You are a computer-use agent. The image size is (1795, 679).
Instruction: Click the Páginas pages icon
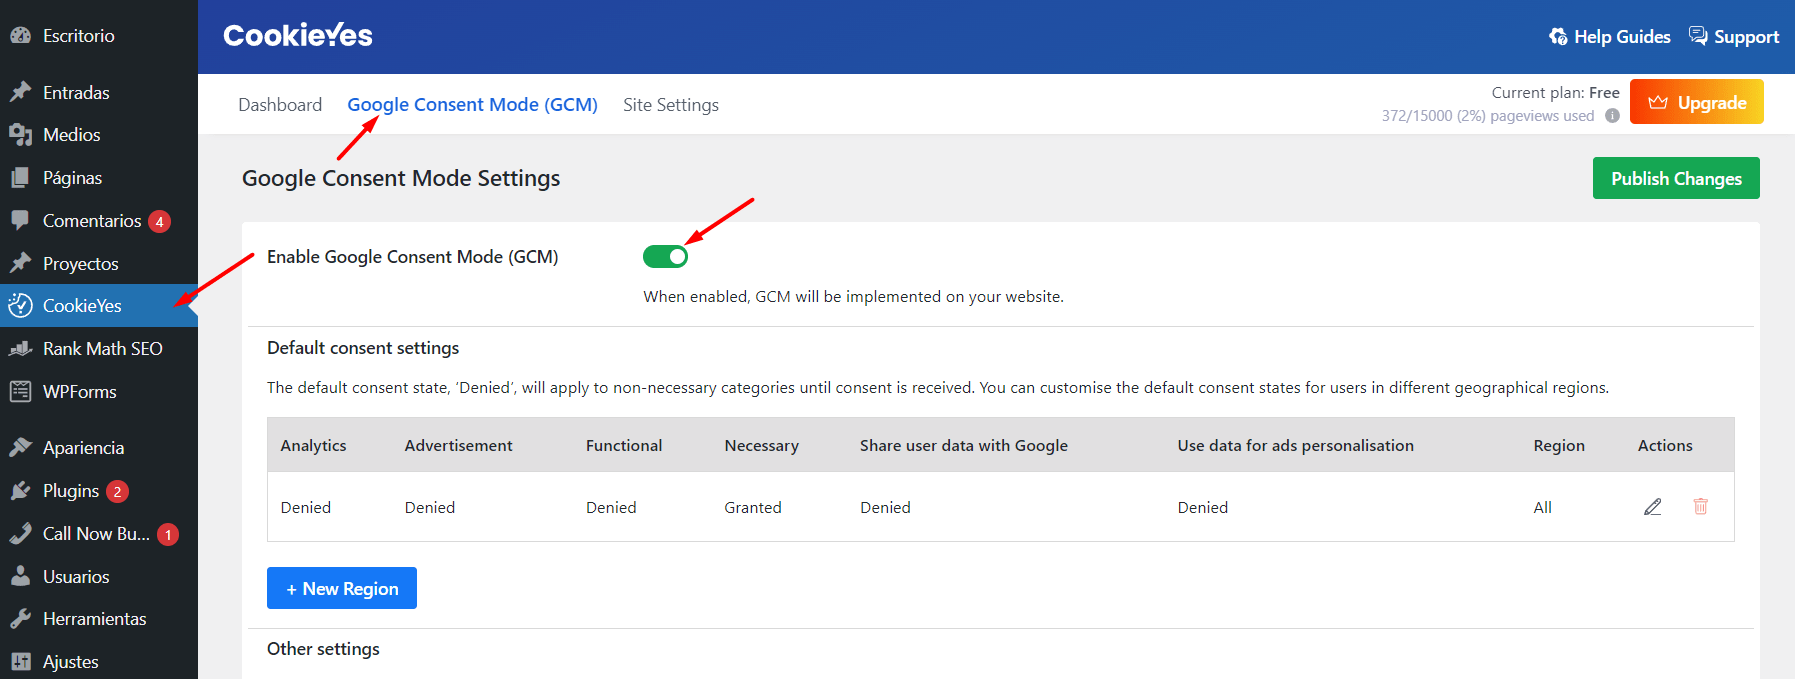coord(20,177)
